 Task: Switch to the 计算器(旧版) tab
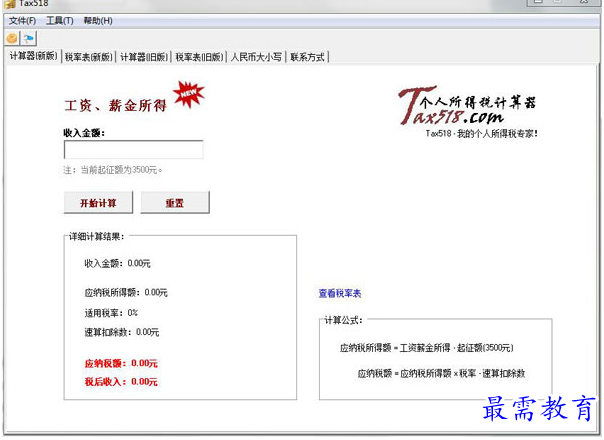144,57
